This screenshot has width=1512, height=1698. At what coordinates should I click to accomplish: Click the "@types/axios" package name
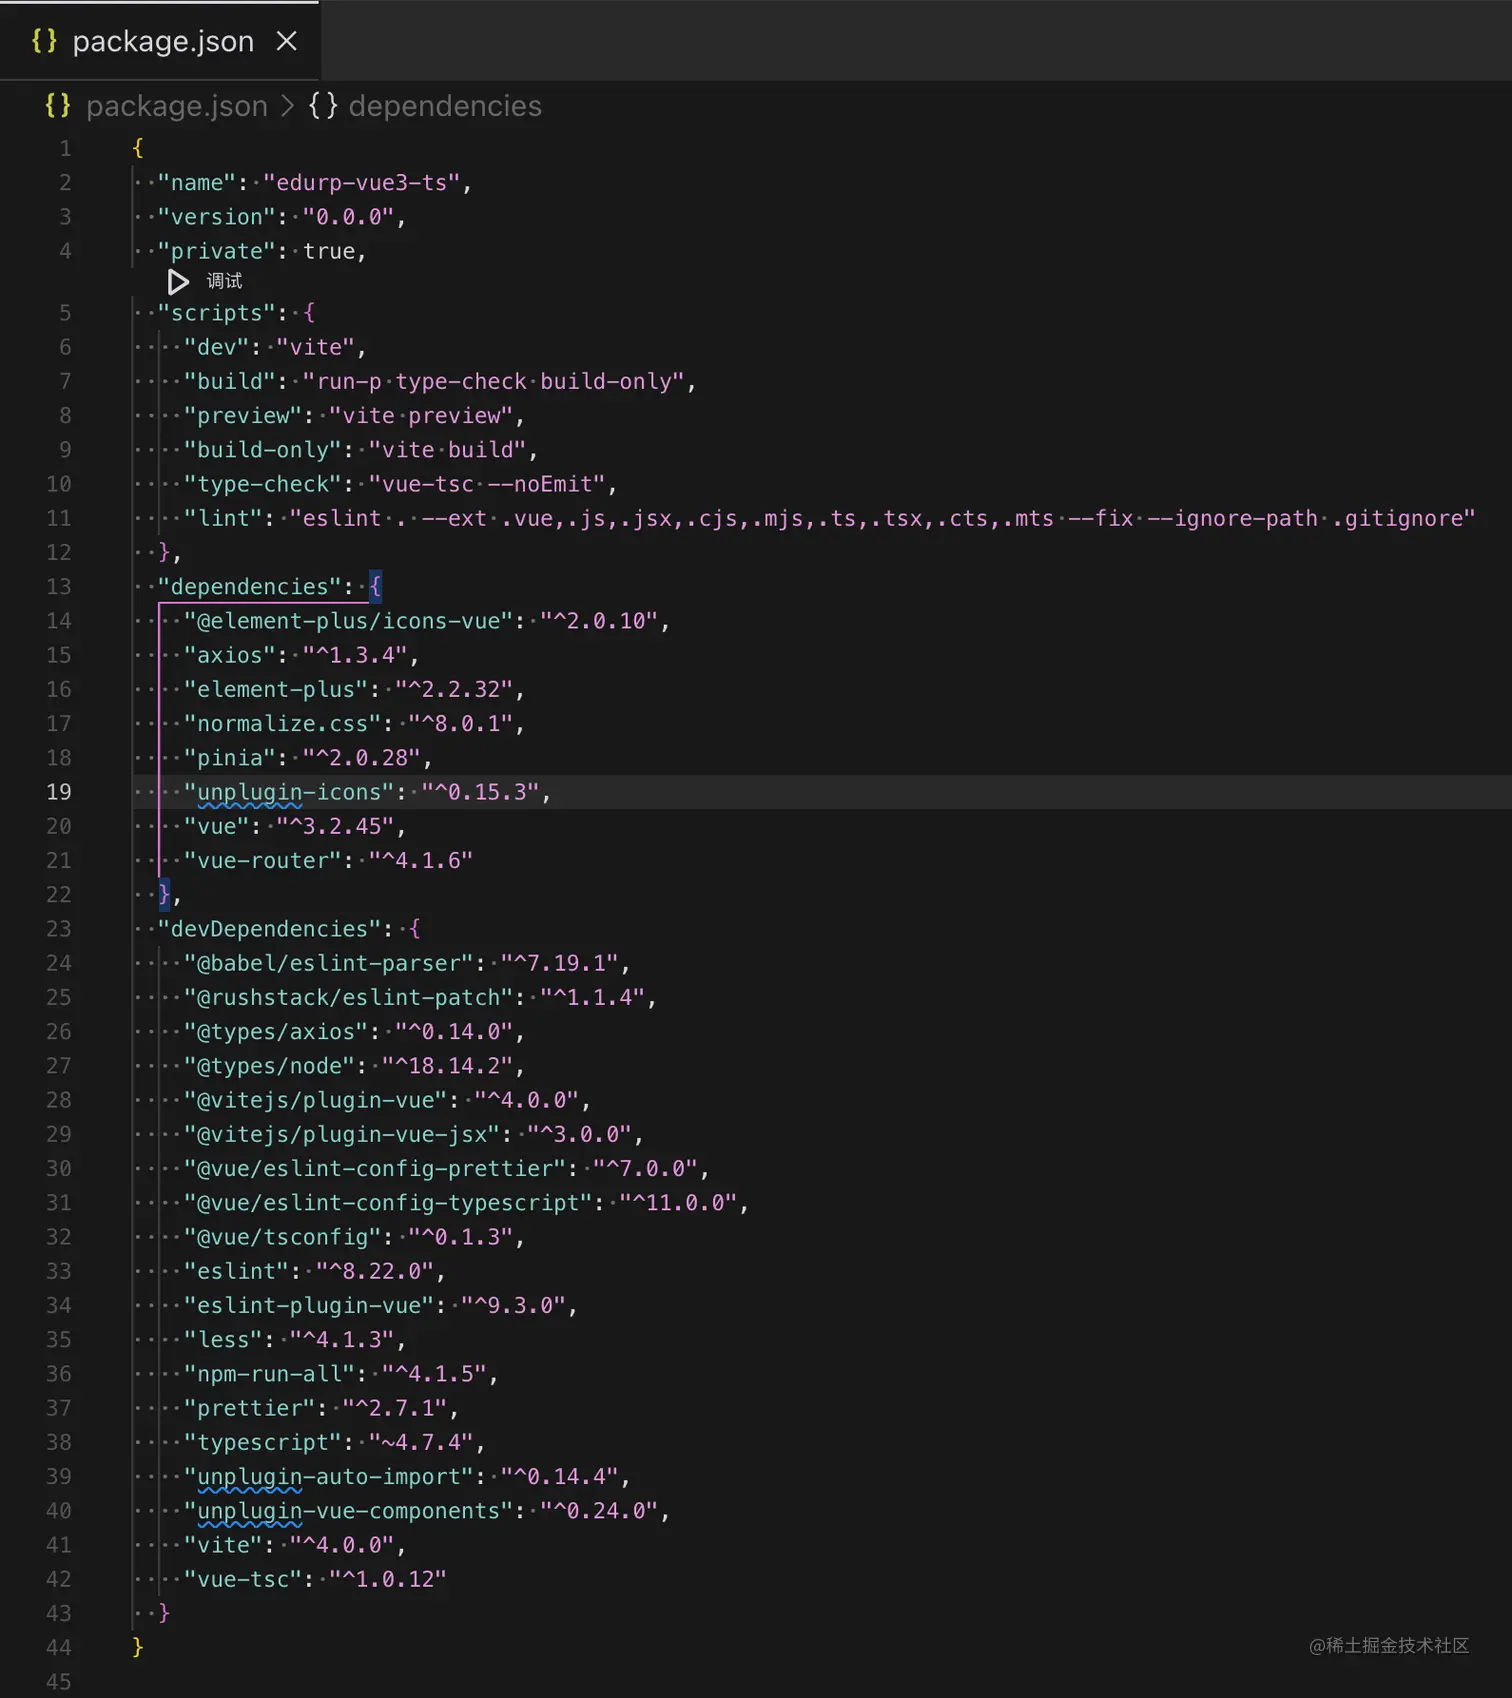[276, 1031]
